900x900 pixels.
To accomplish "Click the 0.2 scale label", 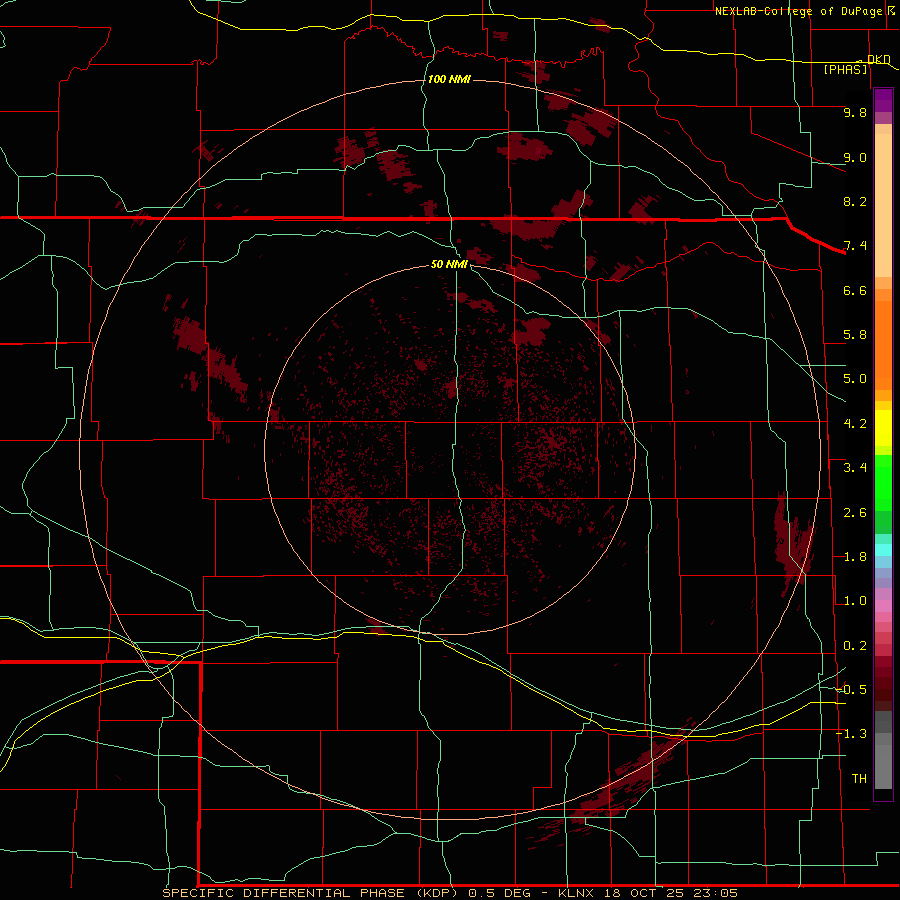I will point(855,646).
